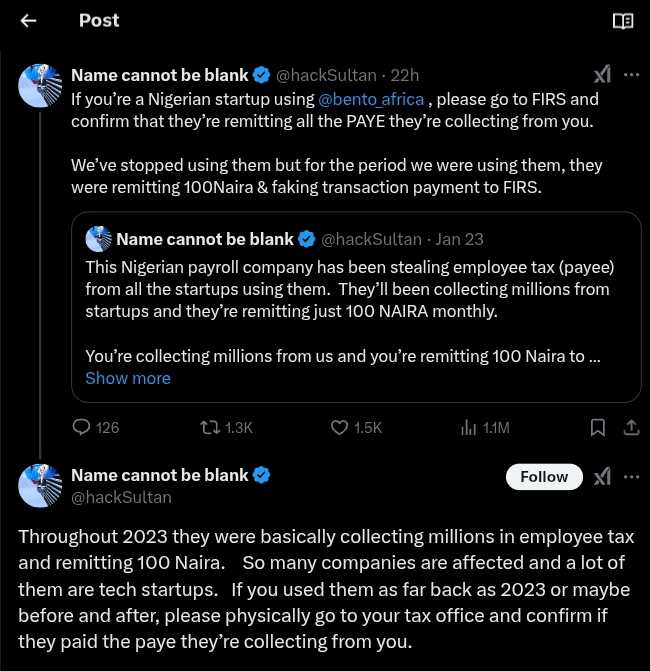Open the 22h timestamp link

406,75
